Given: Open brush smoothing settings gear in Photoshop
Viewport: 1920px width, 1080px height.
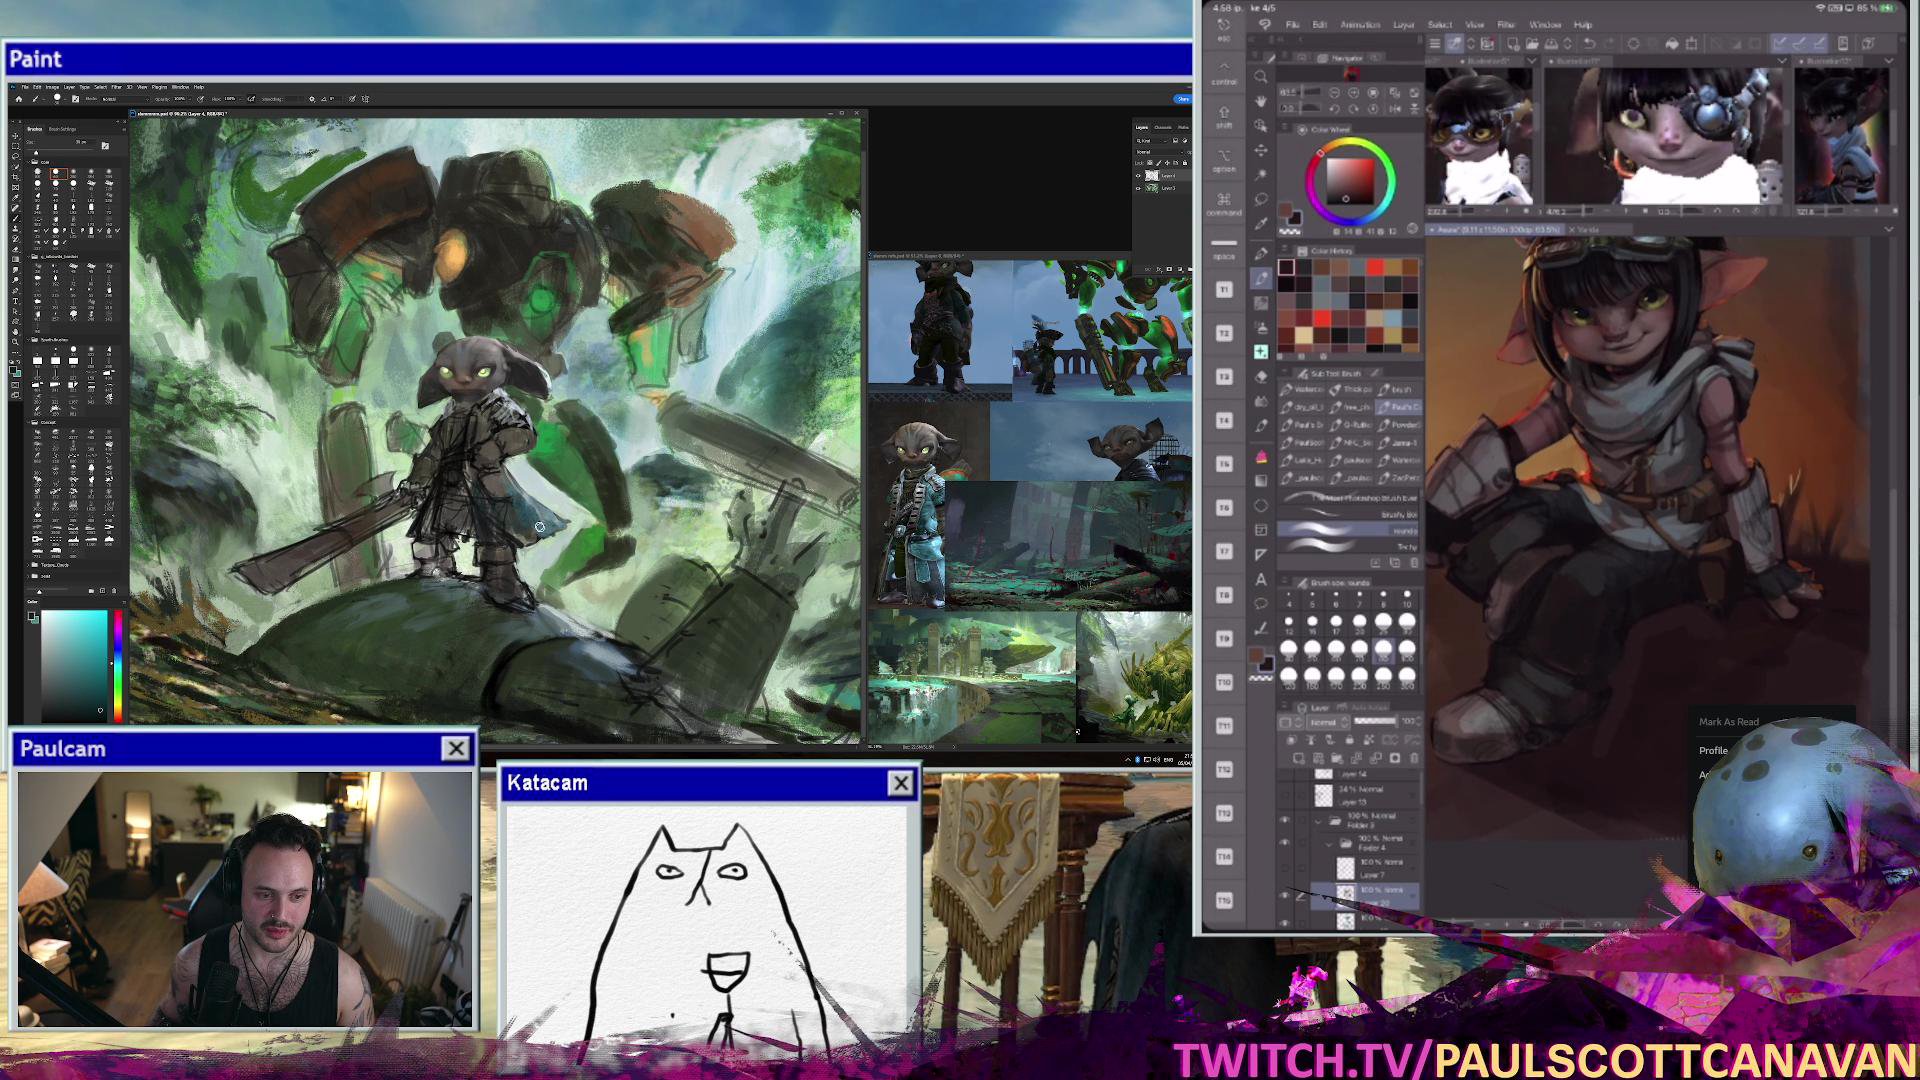Looking at the screenshot, I should tap(312, 99).
